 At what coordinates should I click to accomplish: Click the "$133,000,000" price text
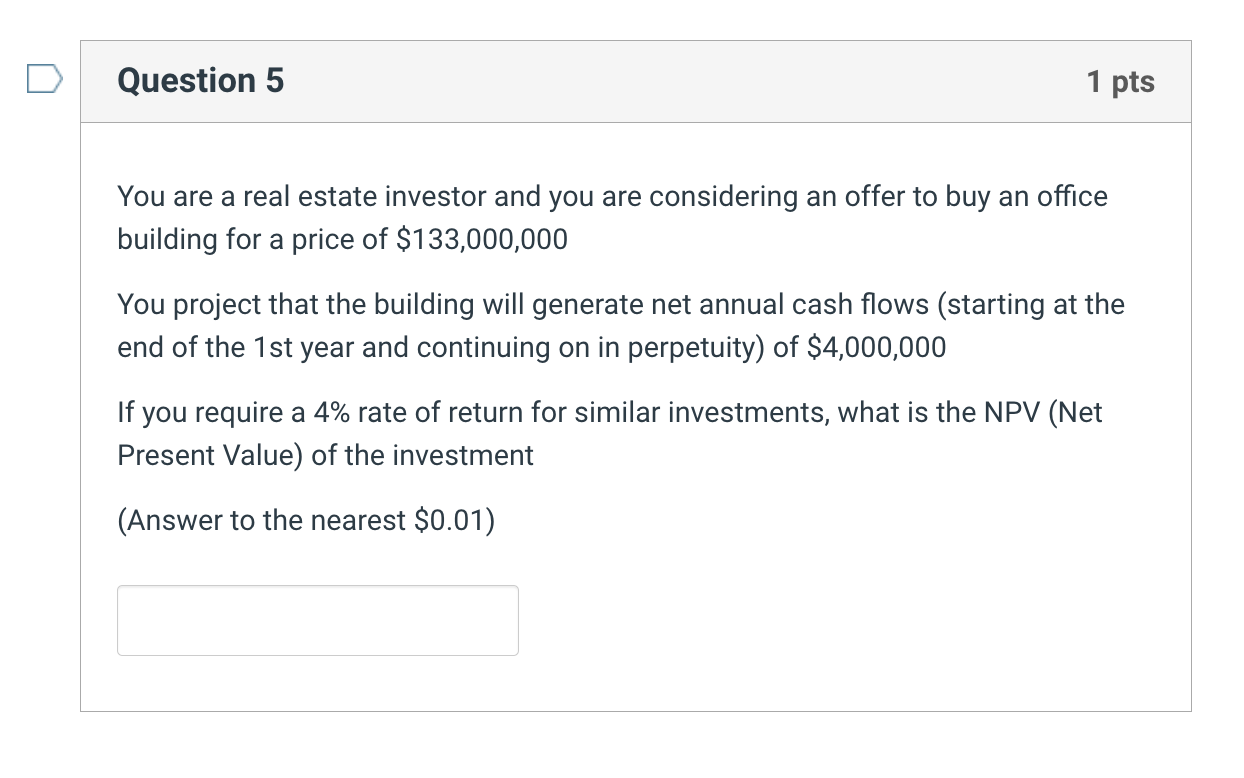[x=482, y=240]
